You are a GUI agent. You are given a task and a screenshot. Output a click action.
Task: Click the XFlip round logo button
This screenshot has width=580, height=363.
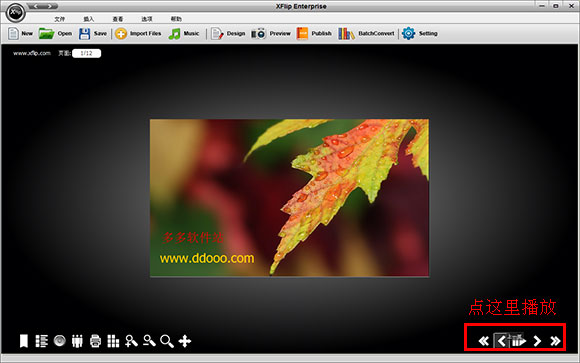tap(16, 13)
